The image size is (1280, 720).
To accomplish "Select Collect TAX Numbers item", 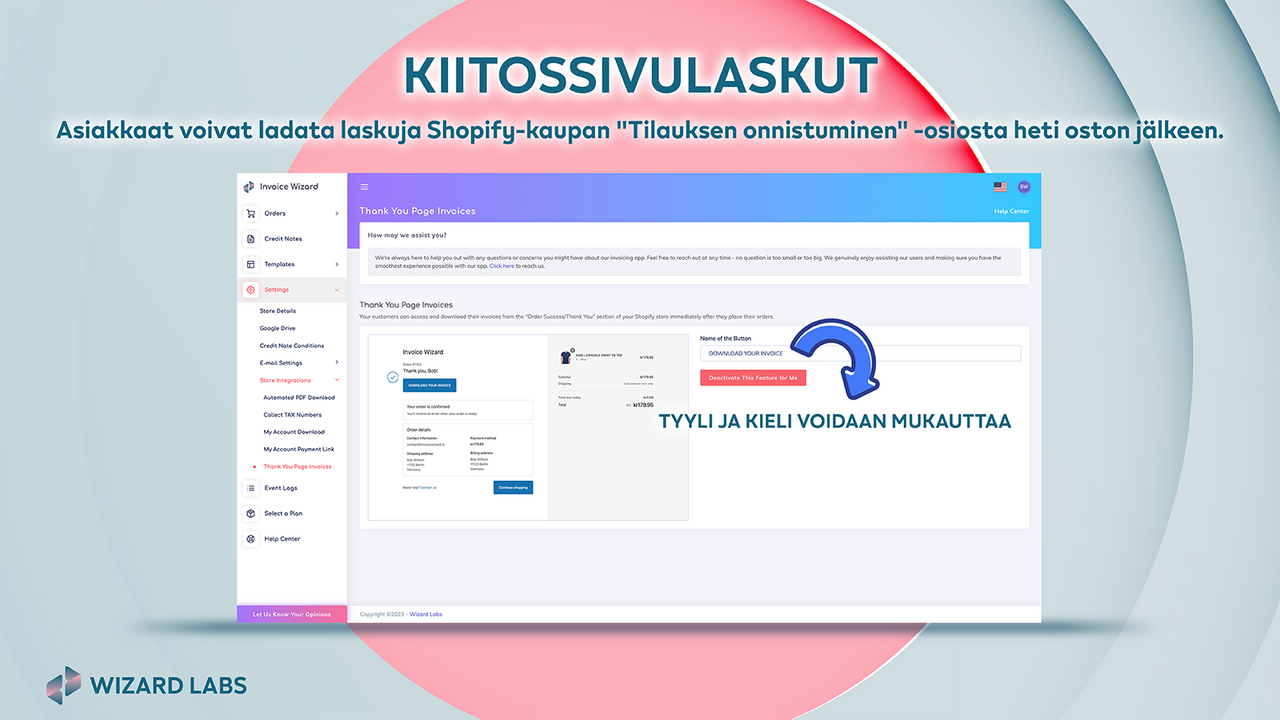I will 292,414.
